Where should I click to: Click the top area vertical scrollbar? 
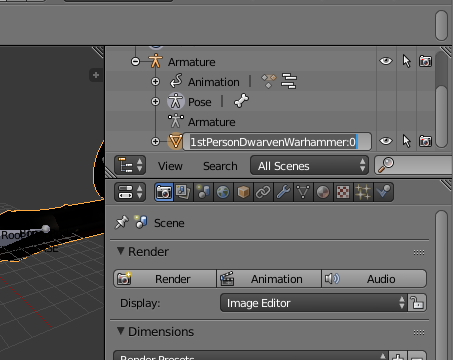click(441, 25)
